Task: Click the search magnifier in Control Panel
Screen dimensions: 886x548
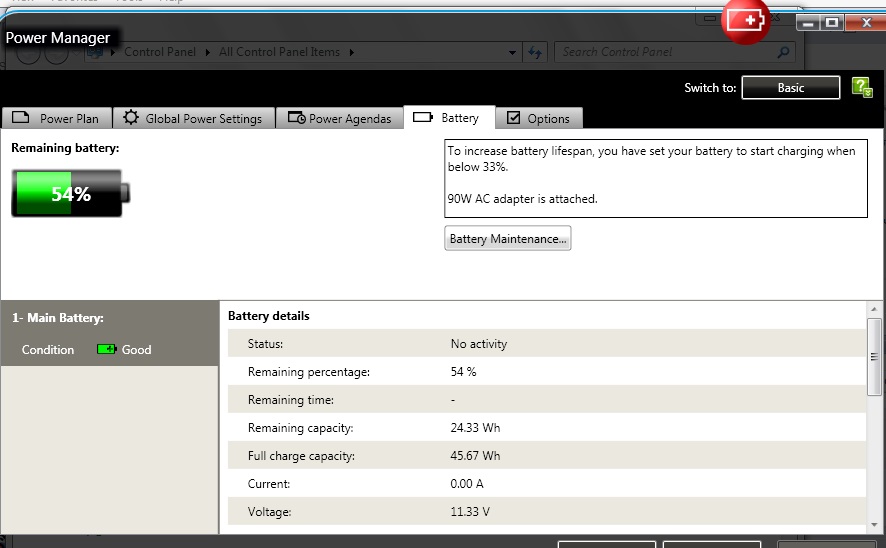Action: [783, 52]
